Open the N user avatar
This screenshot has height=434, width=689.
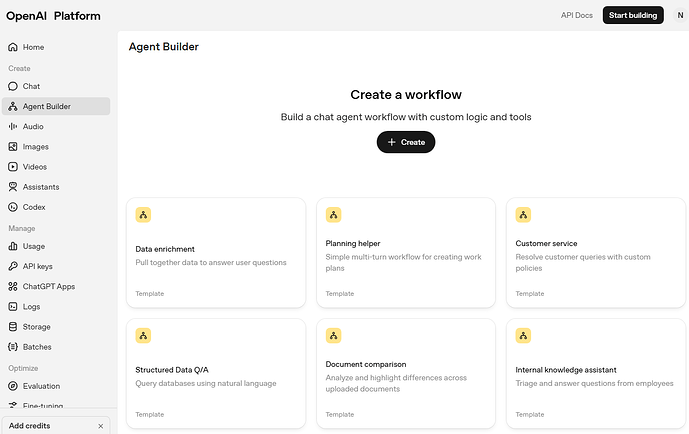(680, 15)
